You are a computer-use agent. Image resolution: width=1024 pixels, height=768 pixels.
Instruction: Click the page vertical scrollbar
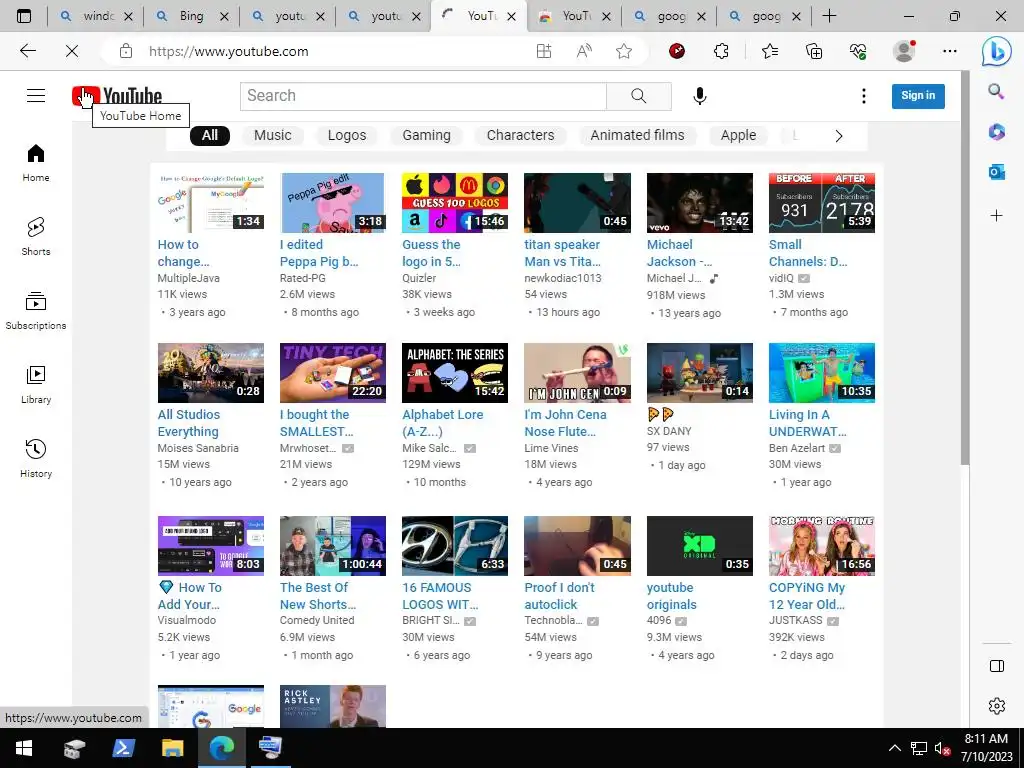(x=965, y=268)
